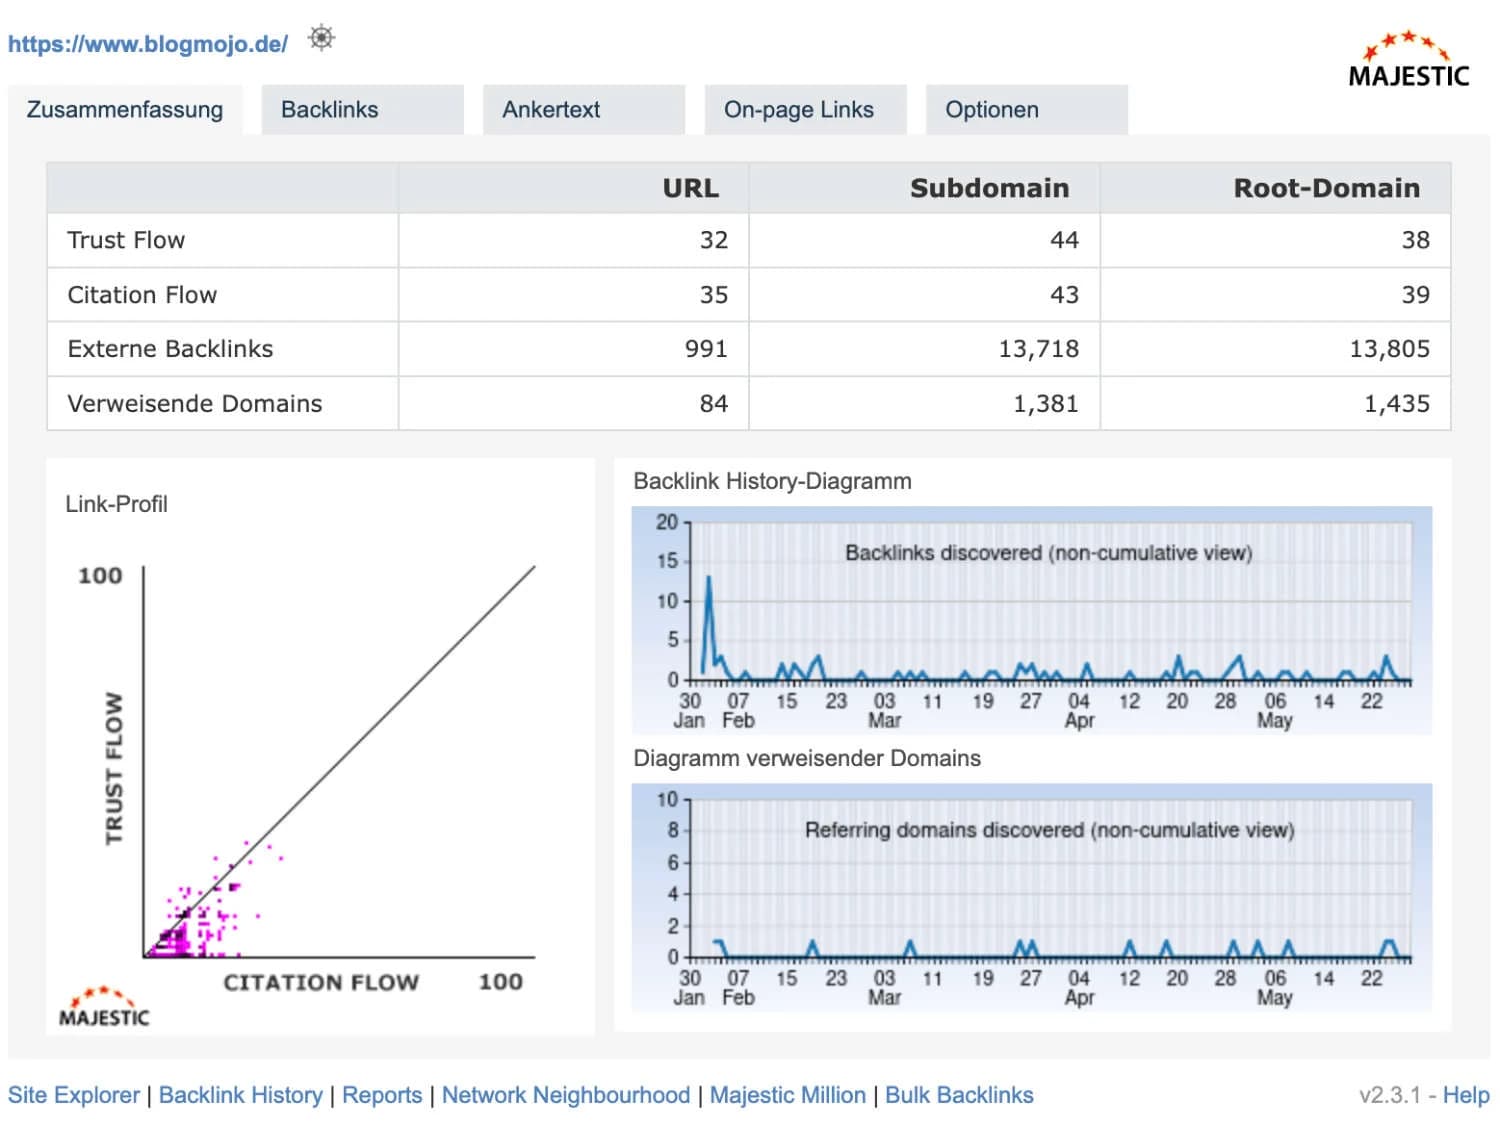
Task: Click the Reports link
Action: [x=382, y=1095]
